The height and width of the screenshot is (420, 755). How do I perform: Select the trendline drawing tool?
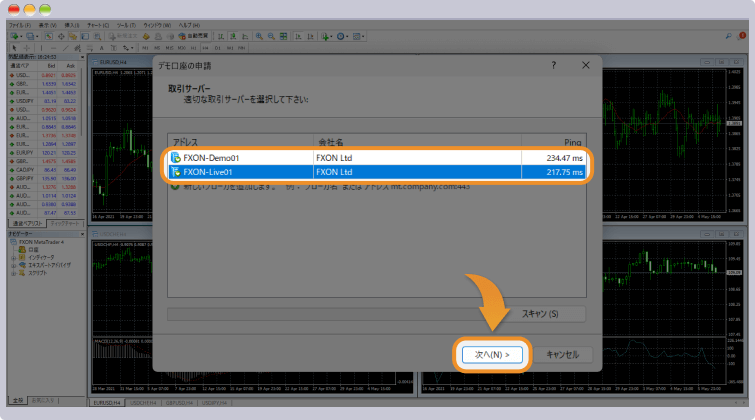tap(65, 48)
